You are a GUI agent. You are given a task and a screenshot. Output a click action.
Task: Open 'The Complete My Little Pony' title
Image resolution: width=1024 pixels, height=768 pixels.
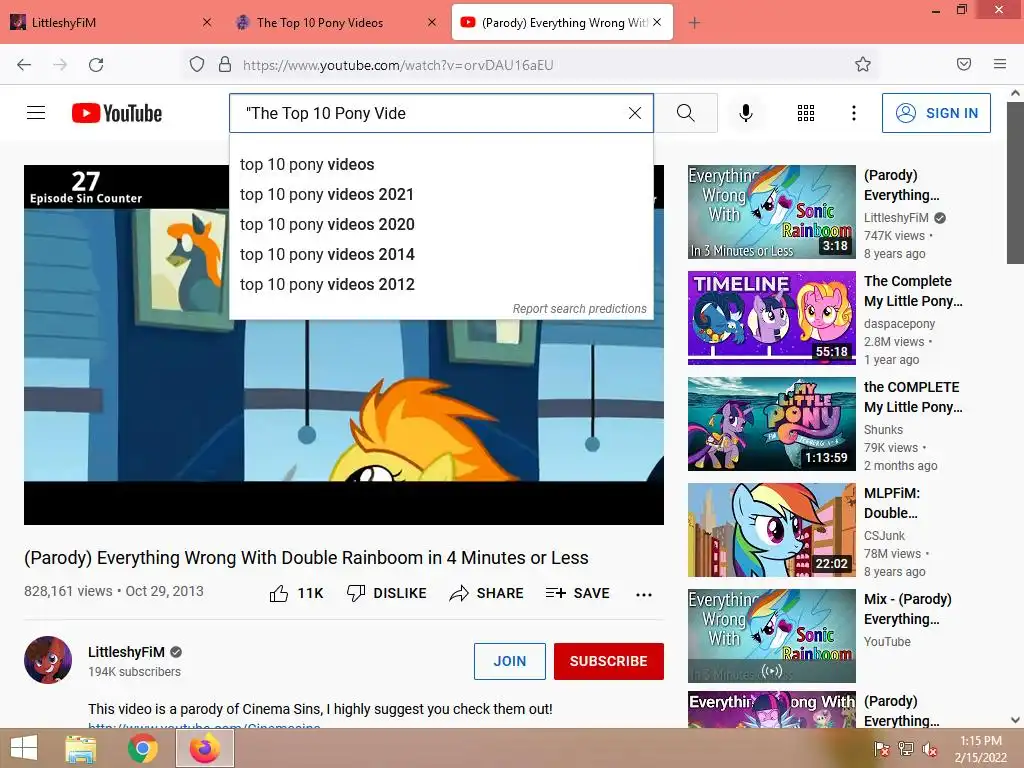pos(913,291)
